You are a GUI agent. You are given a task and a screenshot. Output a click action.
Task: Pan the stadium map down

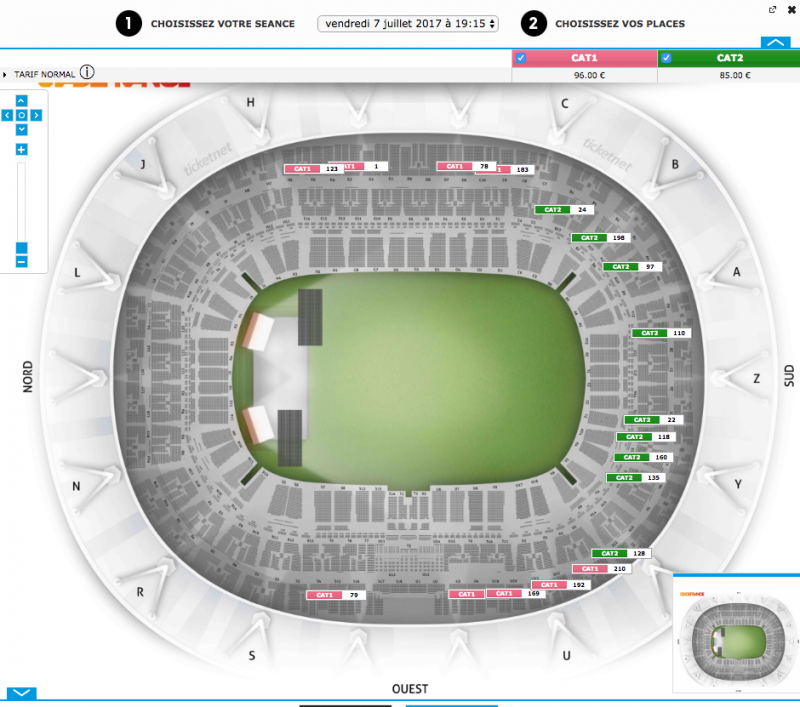(x=21, y=130)
